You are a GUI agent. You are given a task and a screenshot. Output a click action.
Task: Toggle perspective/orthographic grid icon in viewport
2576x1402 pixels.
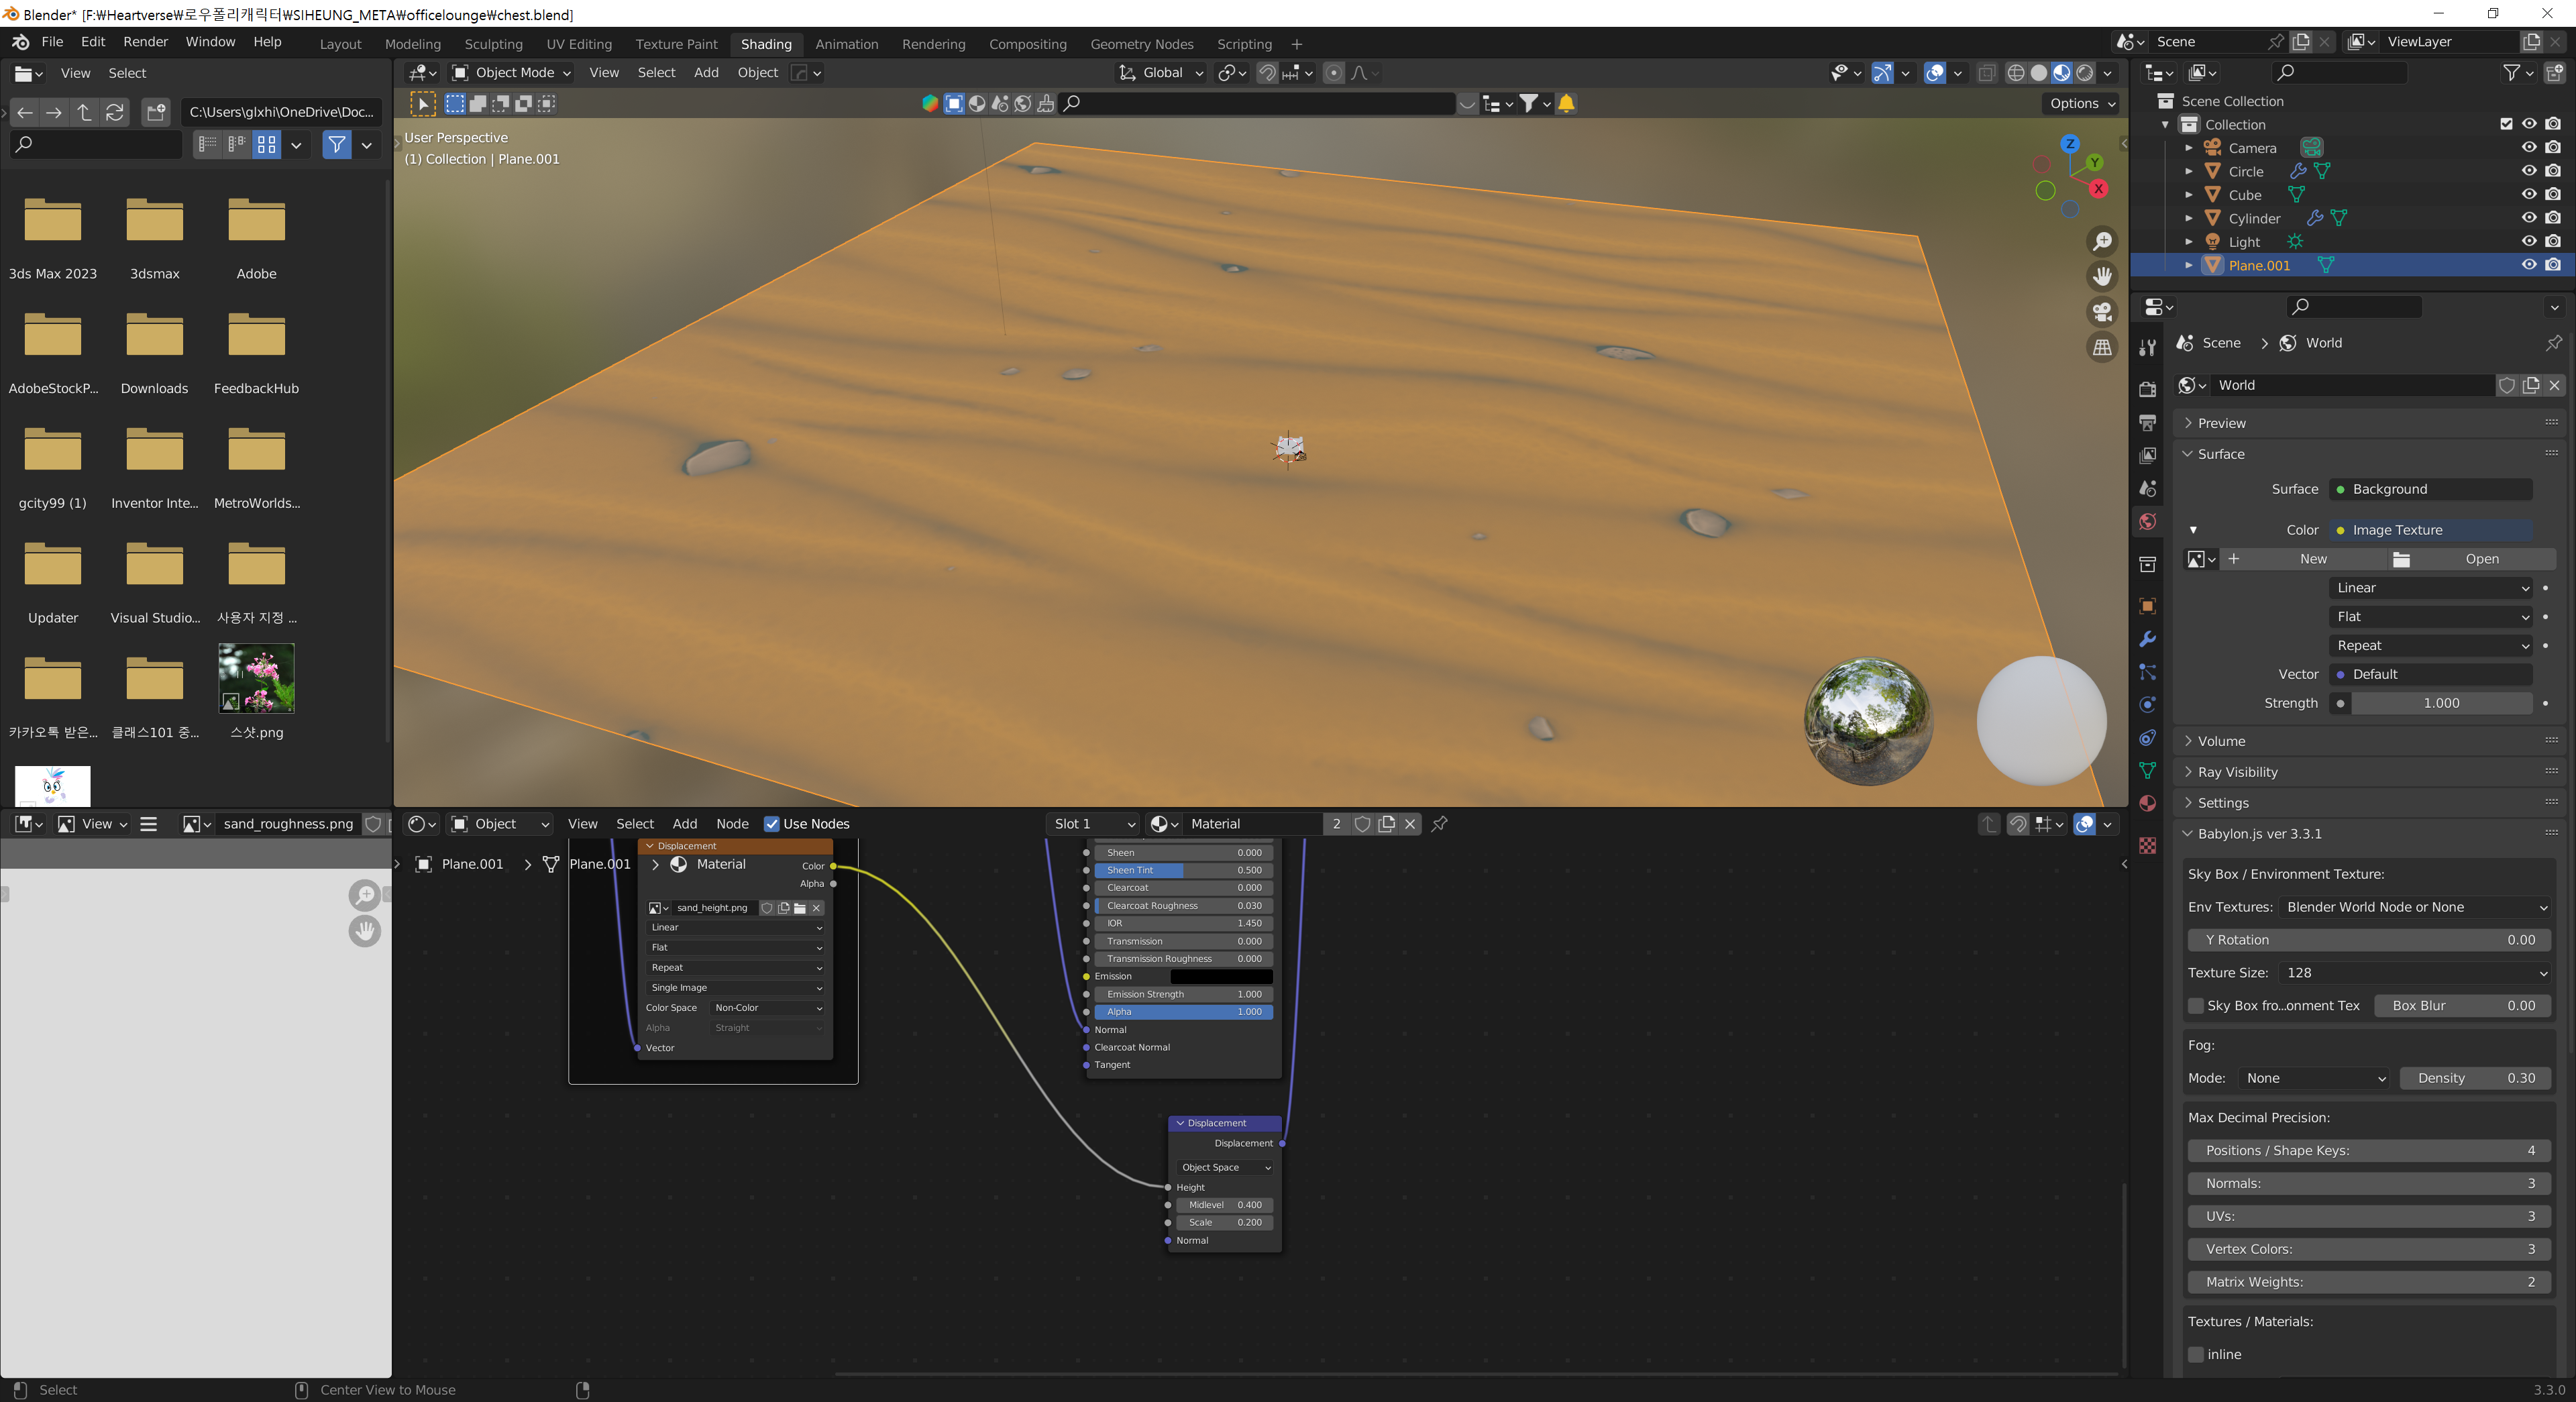point(2102,347)
